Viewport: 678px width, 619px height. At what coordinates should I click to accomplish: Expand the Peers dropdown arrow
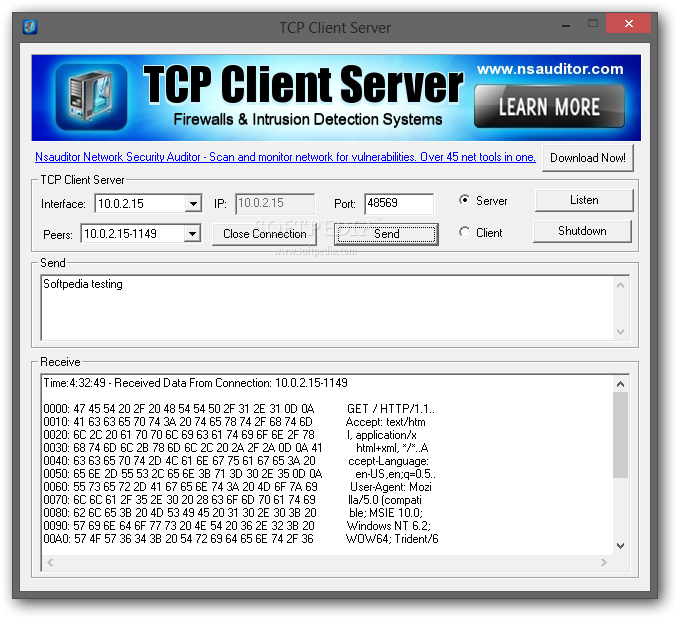(192, 234)
